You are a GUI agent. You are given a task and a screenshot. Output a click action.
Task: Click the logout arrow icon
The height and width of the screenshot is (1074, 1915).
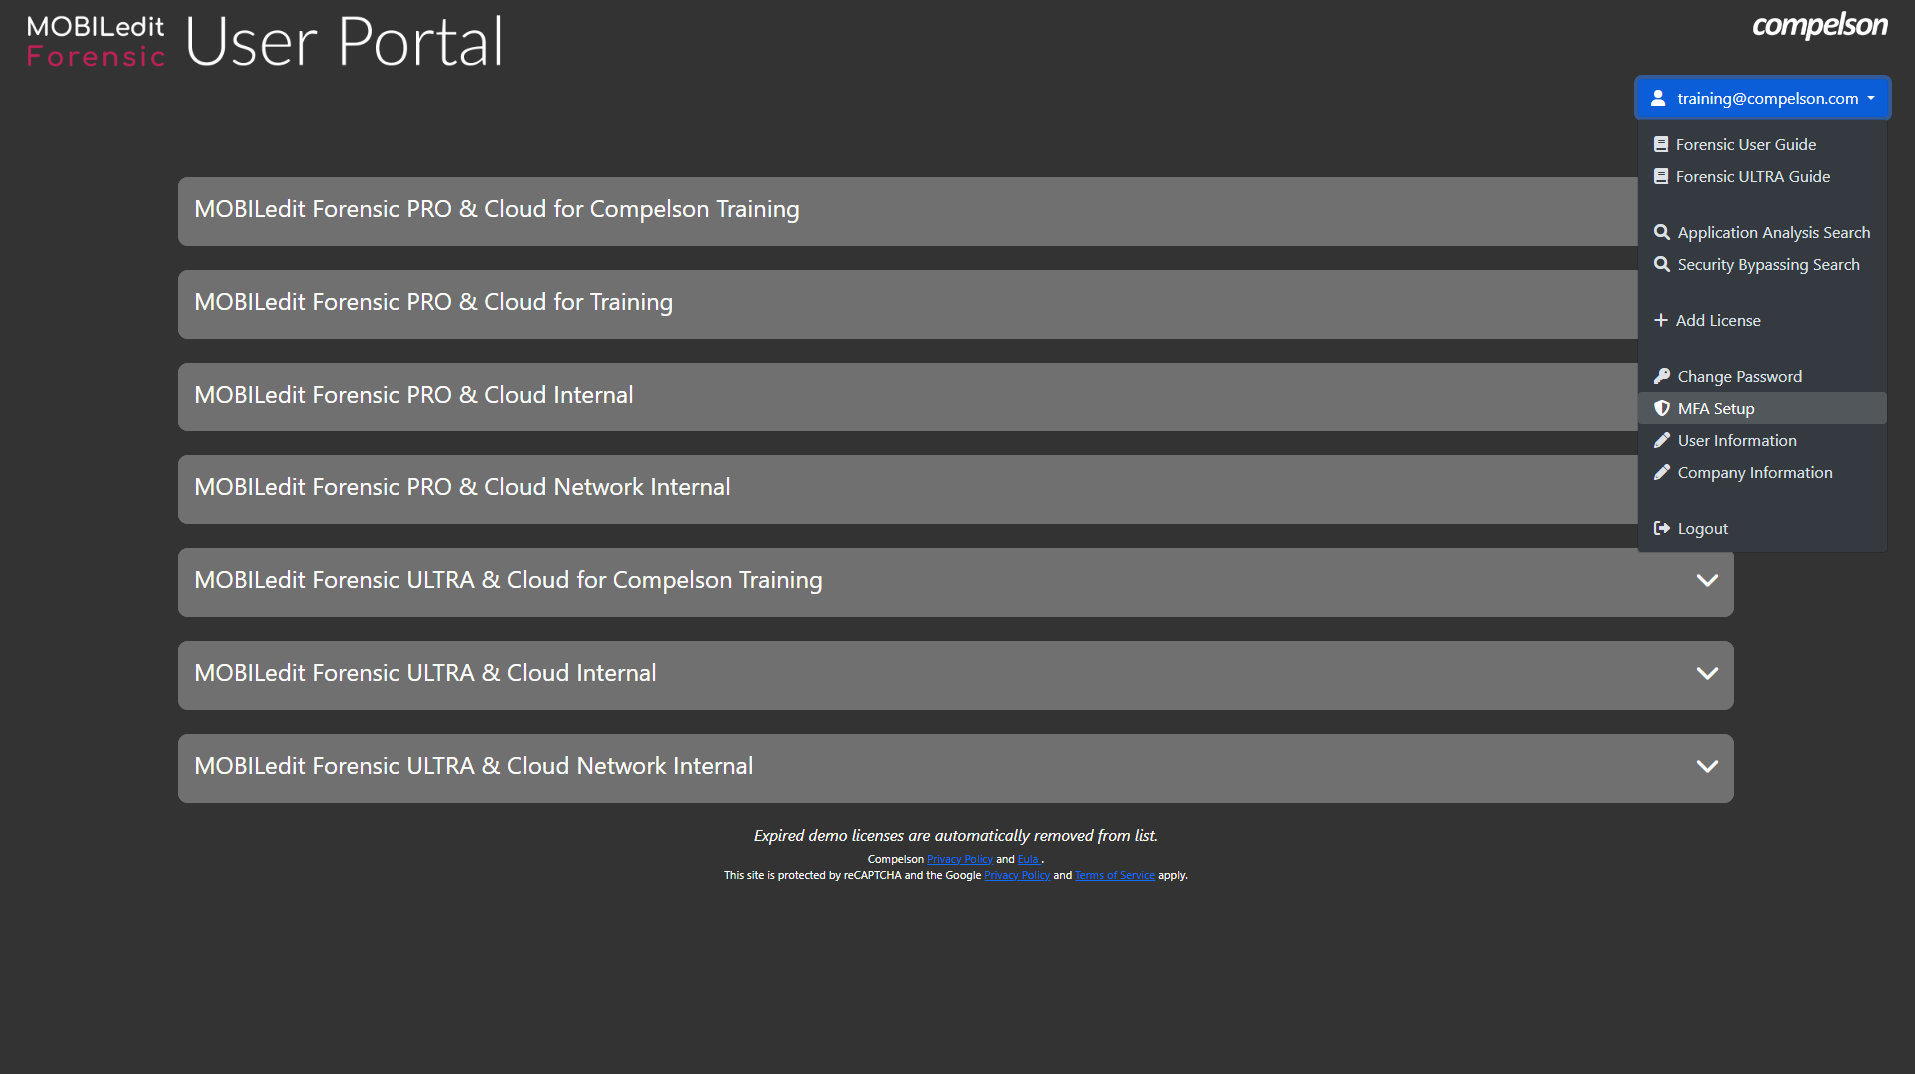tap(1662, 529)
